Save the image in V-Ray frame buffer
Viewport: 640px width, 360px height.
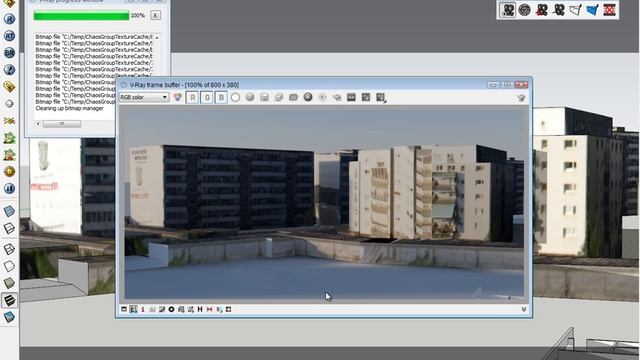coord(264,97)
